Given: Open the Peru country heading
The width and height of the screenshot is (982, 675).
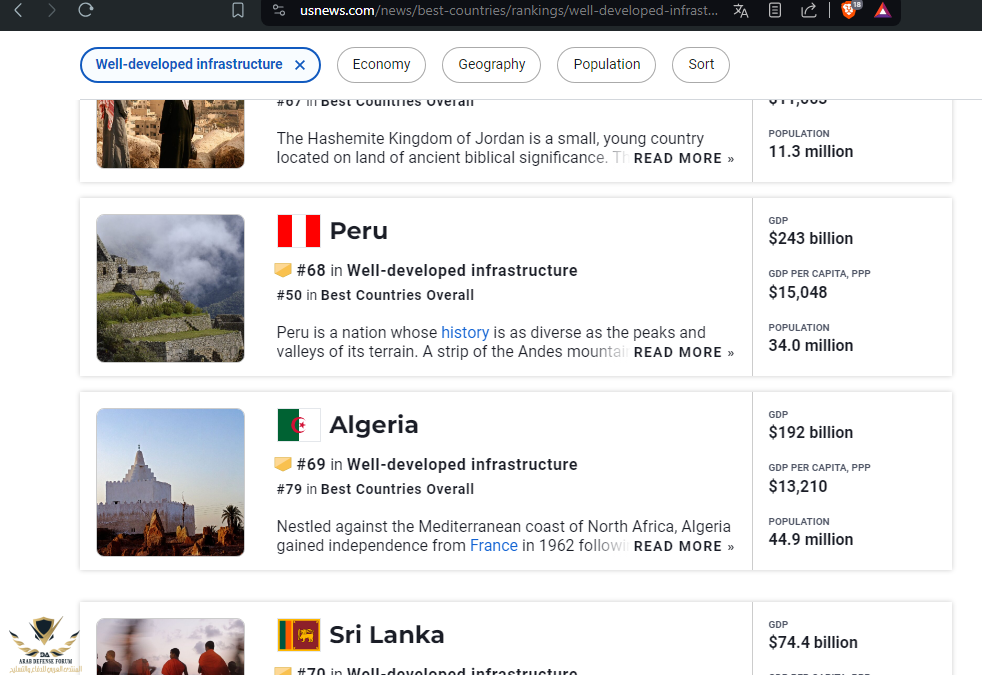Looking at the screenshot, I should coord(359,231).
